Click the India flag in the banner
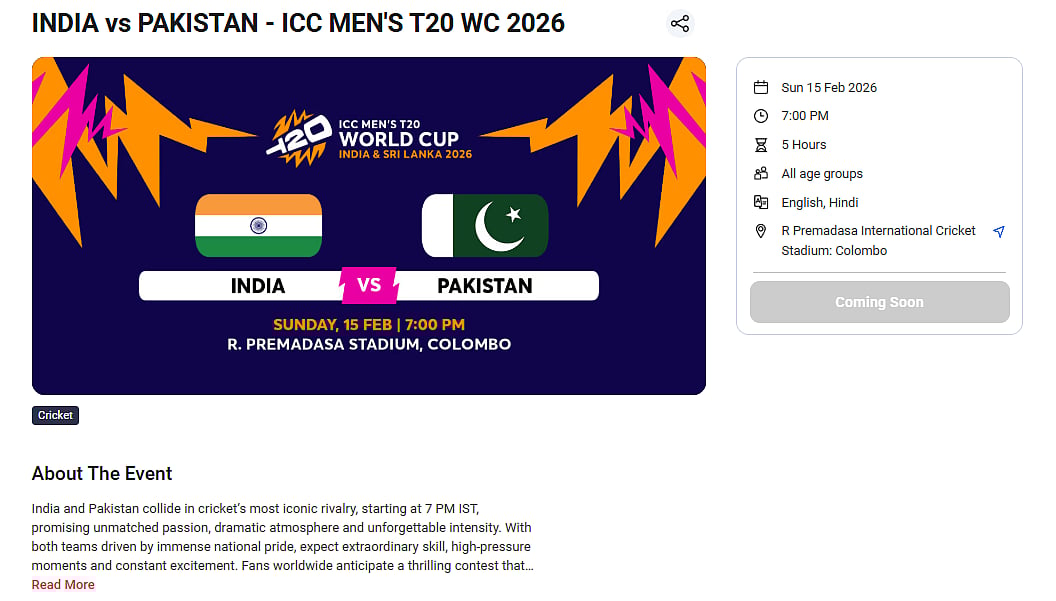The width and height of the screenshot is (1056, 601). click(258, 226)
